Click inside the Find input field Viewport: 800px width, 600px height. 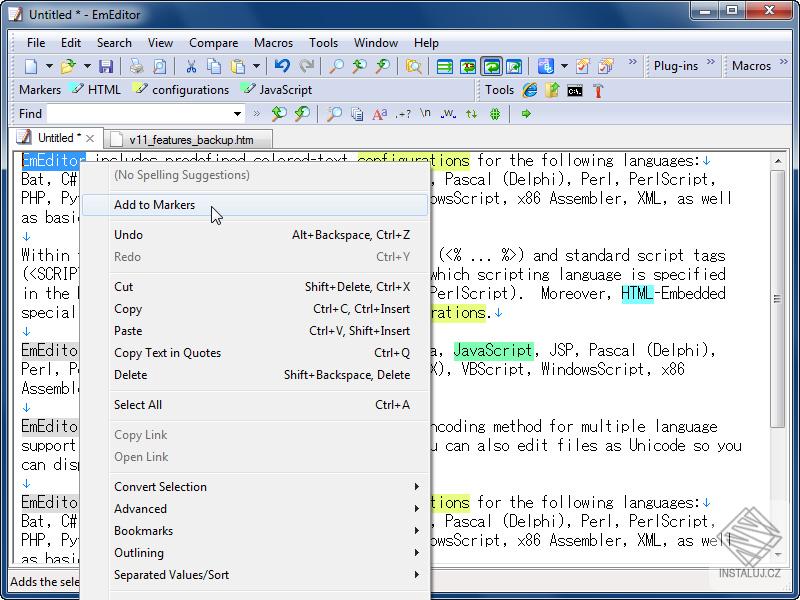pyautogui.click(x=138, y=114)
